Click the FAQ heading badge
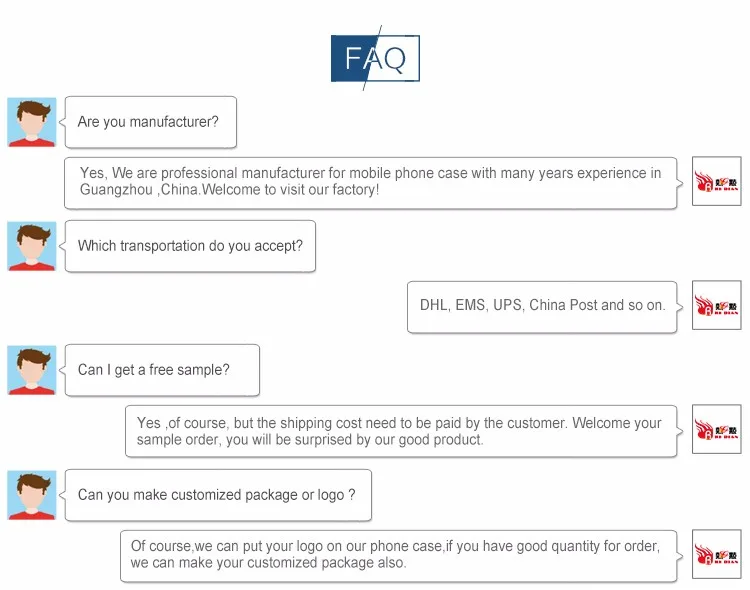750x590 pixels. (375, 58)
